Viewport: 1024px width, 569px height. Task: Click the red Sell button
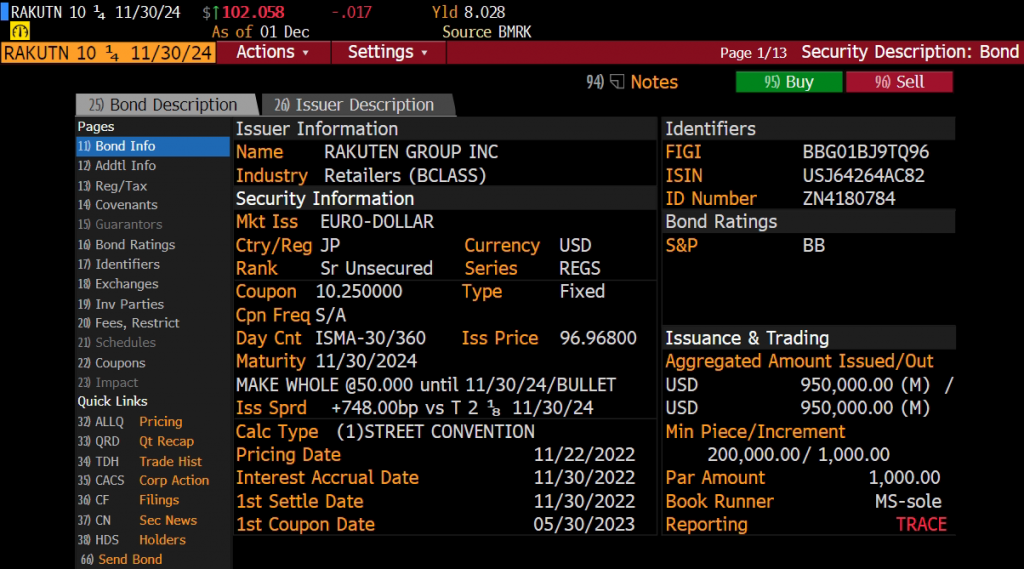pos(899,82)
